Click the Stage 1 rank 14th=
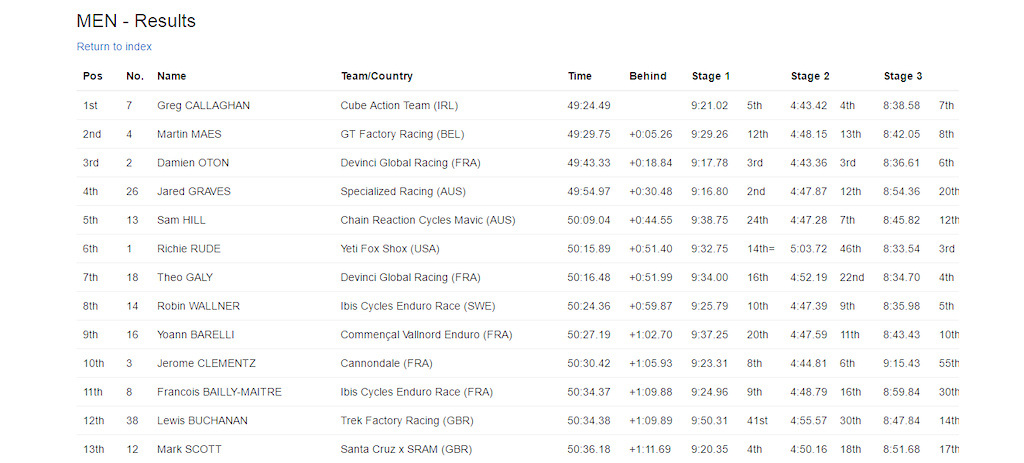 (761, 249)
